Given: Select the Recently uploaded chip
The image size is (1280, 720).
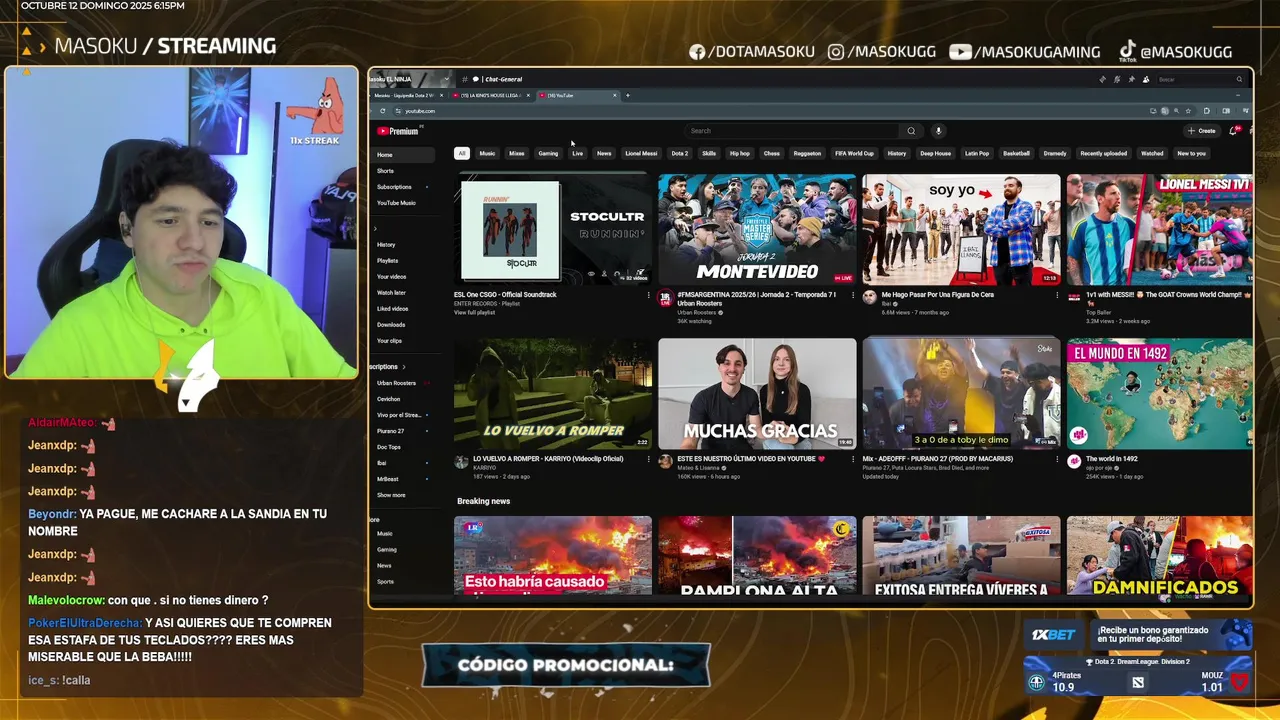Looking at the screenshot, I should 1103,153.
